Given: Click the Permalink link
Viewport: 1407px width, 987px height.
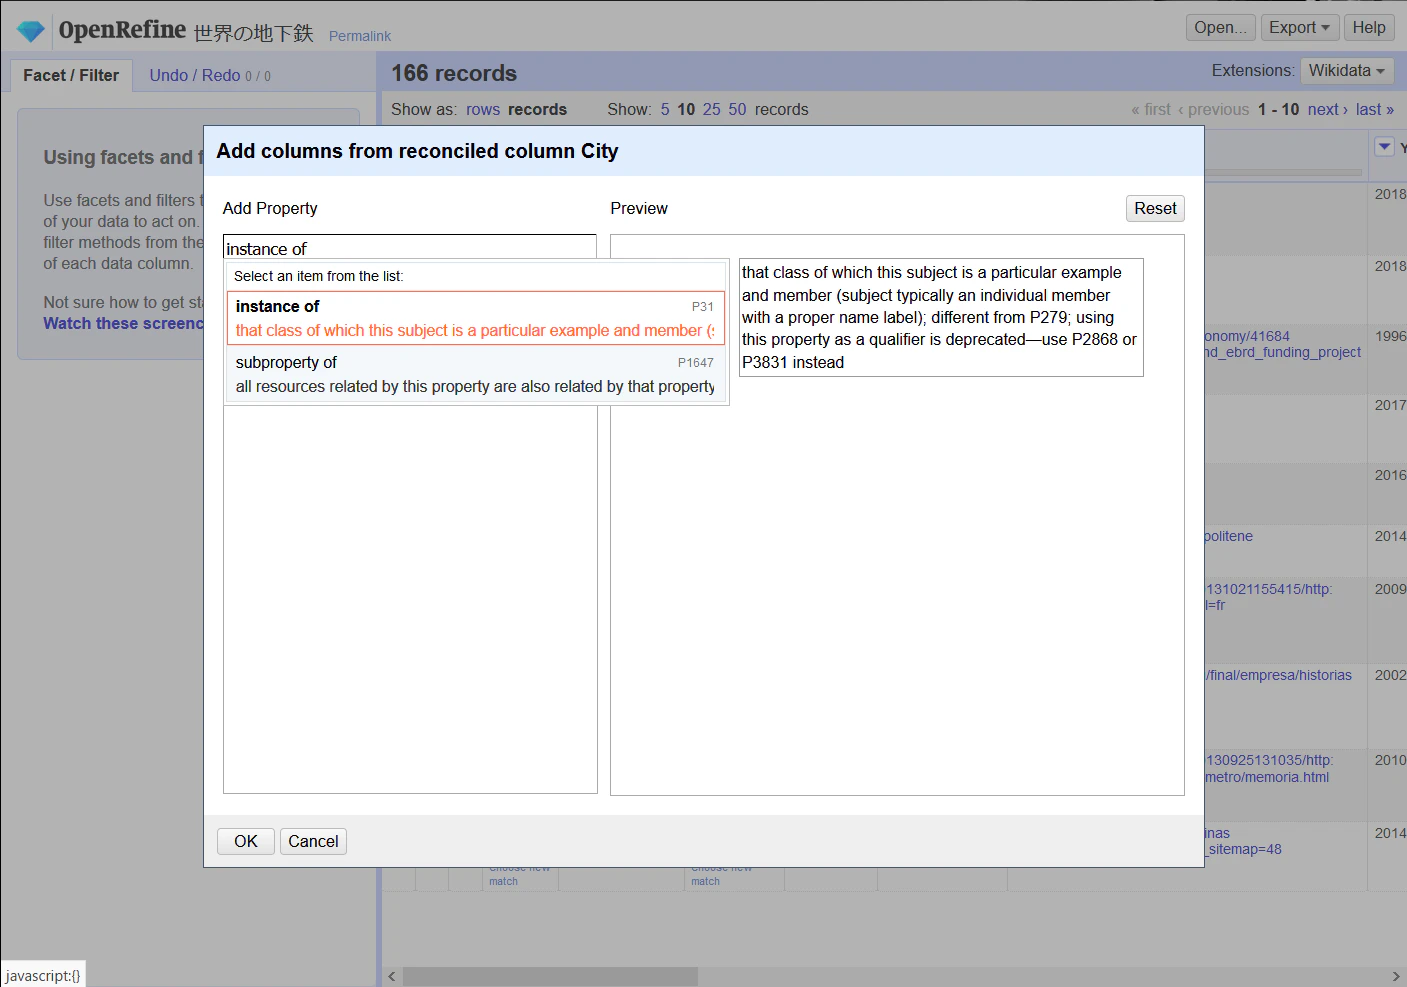Looking at the screenshot, I should 360,36.
